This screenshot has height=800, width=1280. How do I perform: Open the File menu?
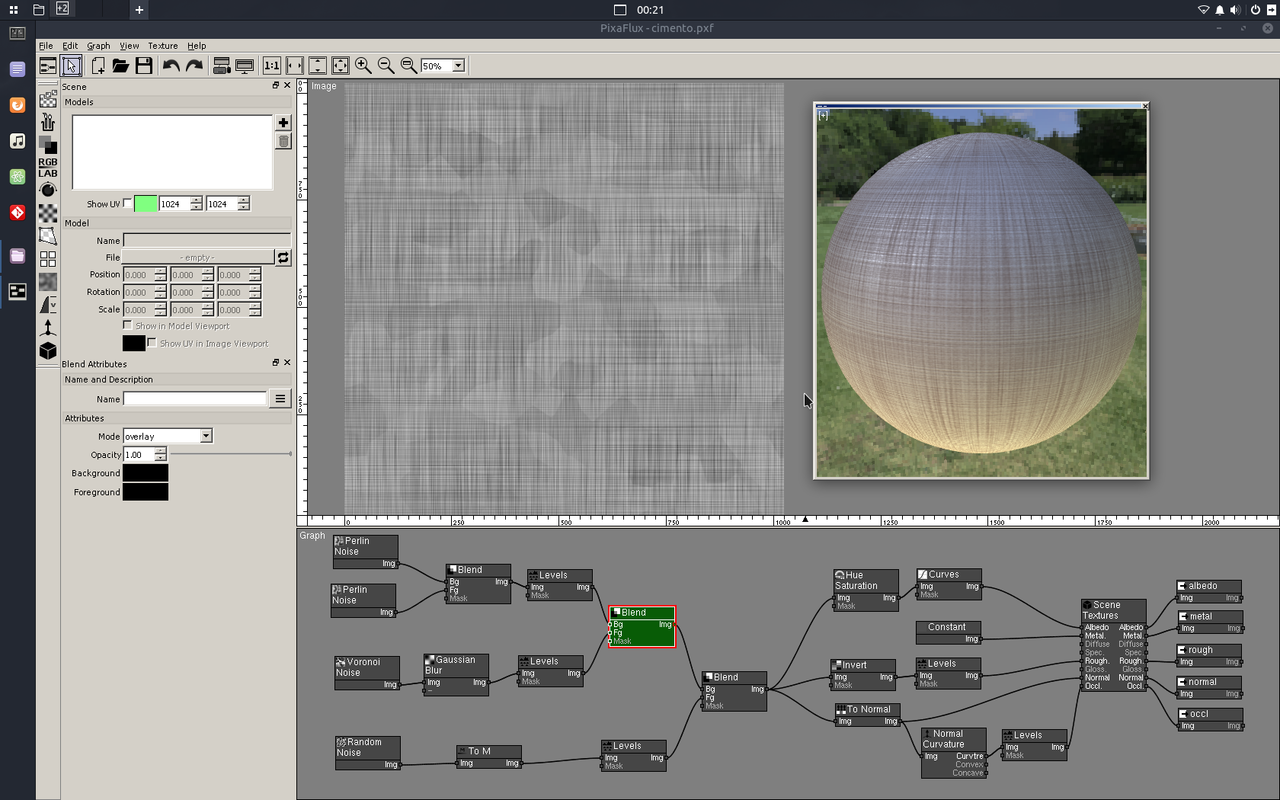(x=46, y=46)
